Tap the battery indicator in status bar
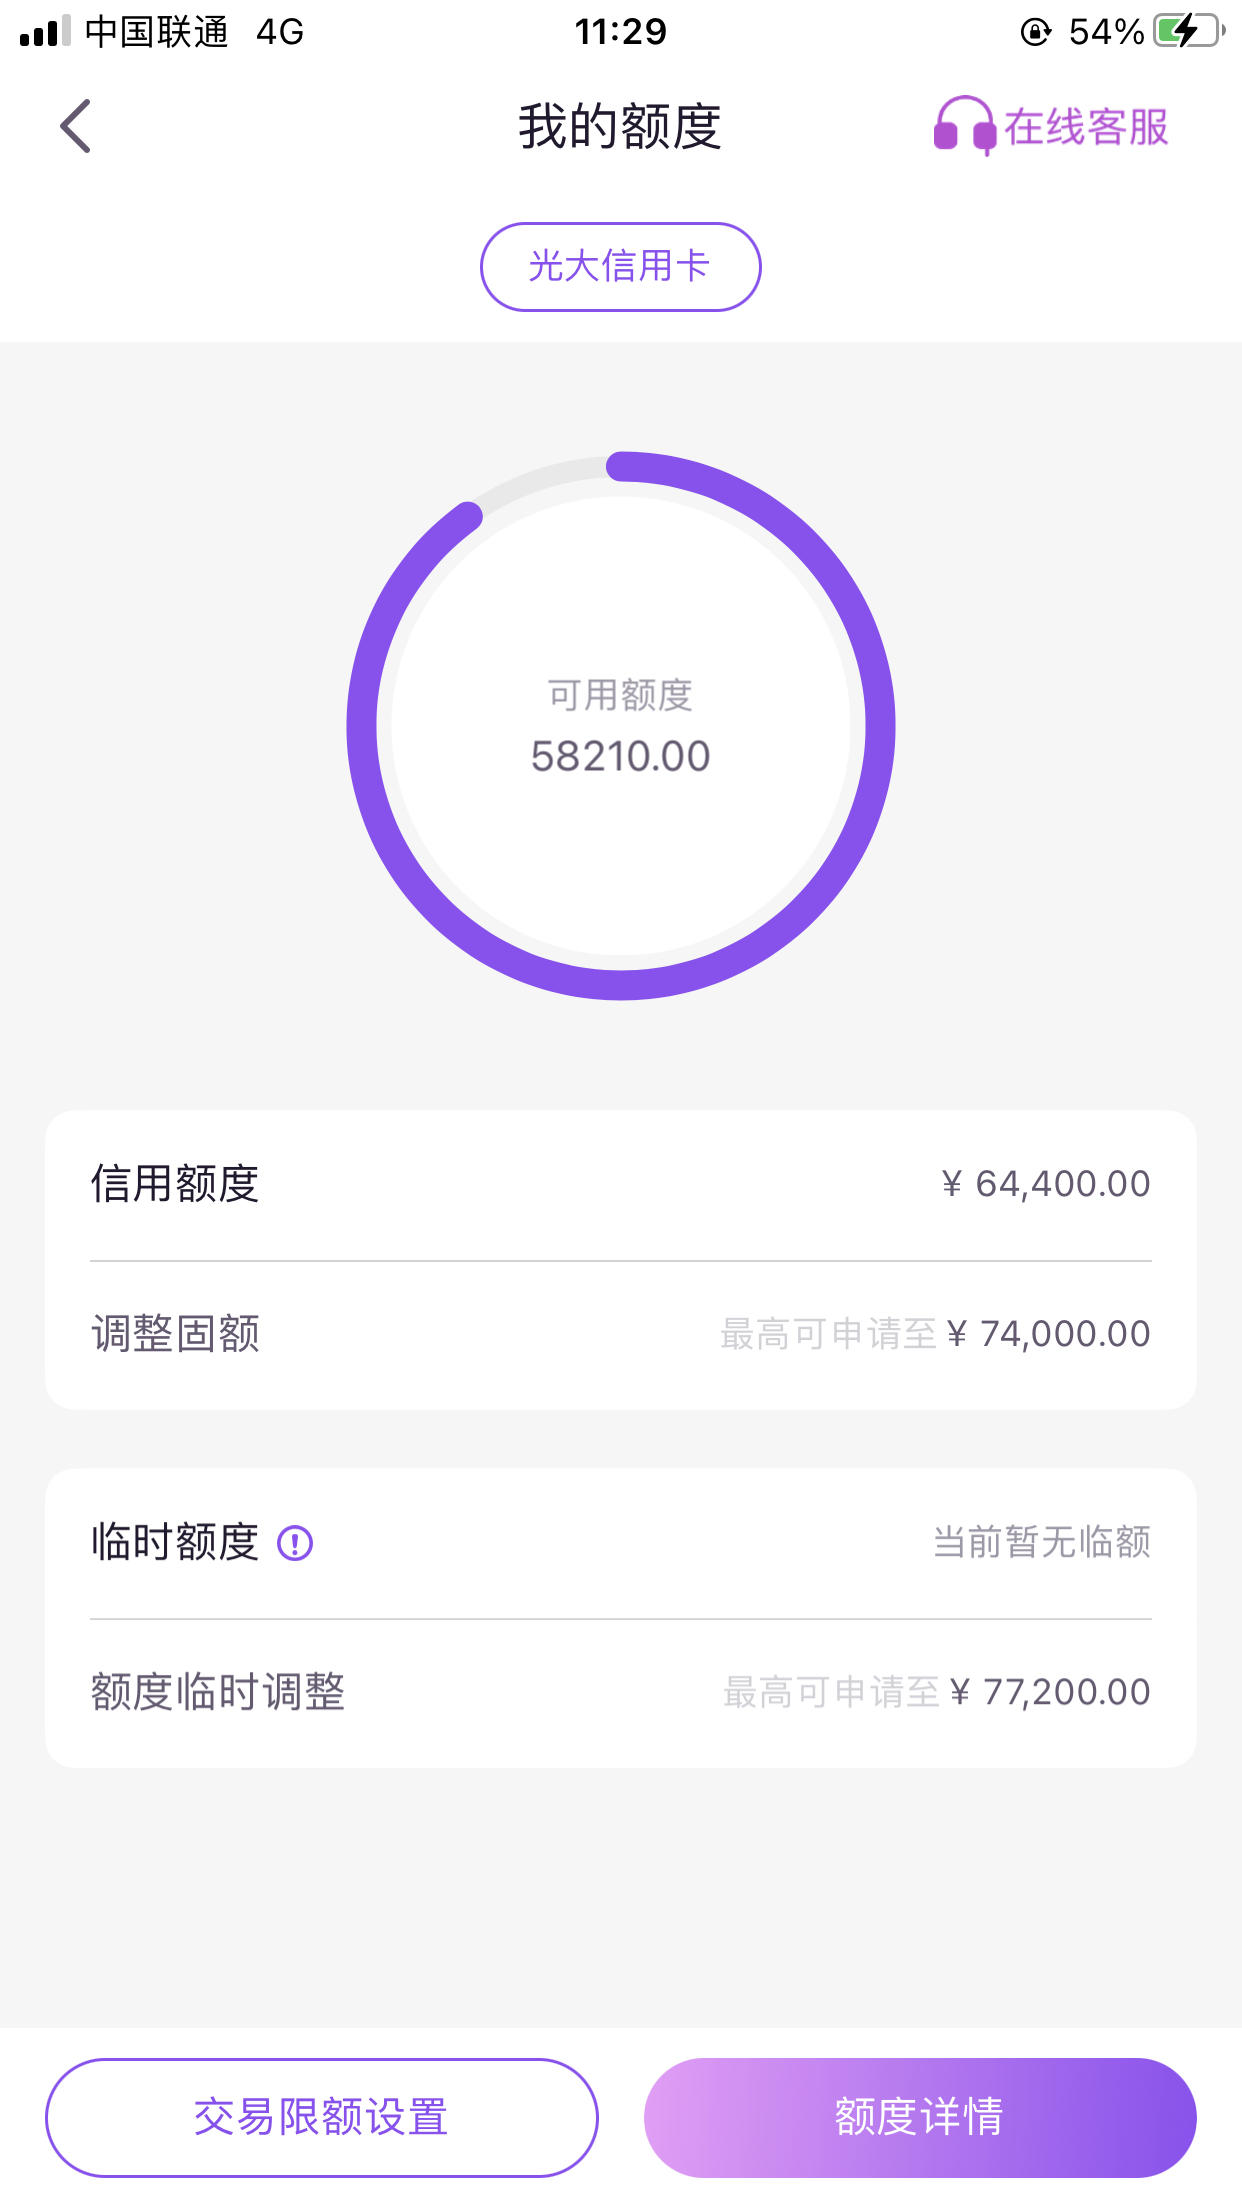The height and width of the screenshot is (2208, 1242). [x=1189, y=31]
